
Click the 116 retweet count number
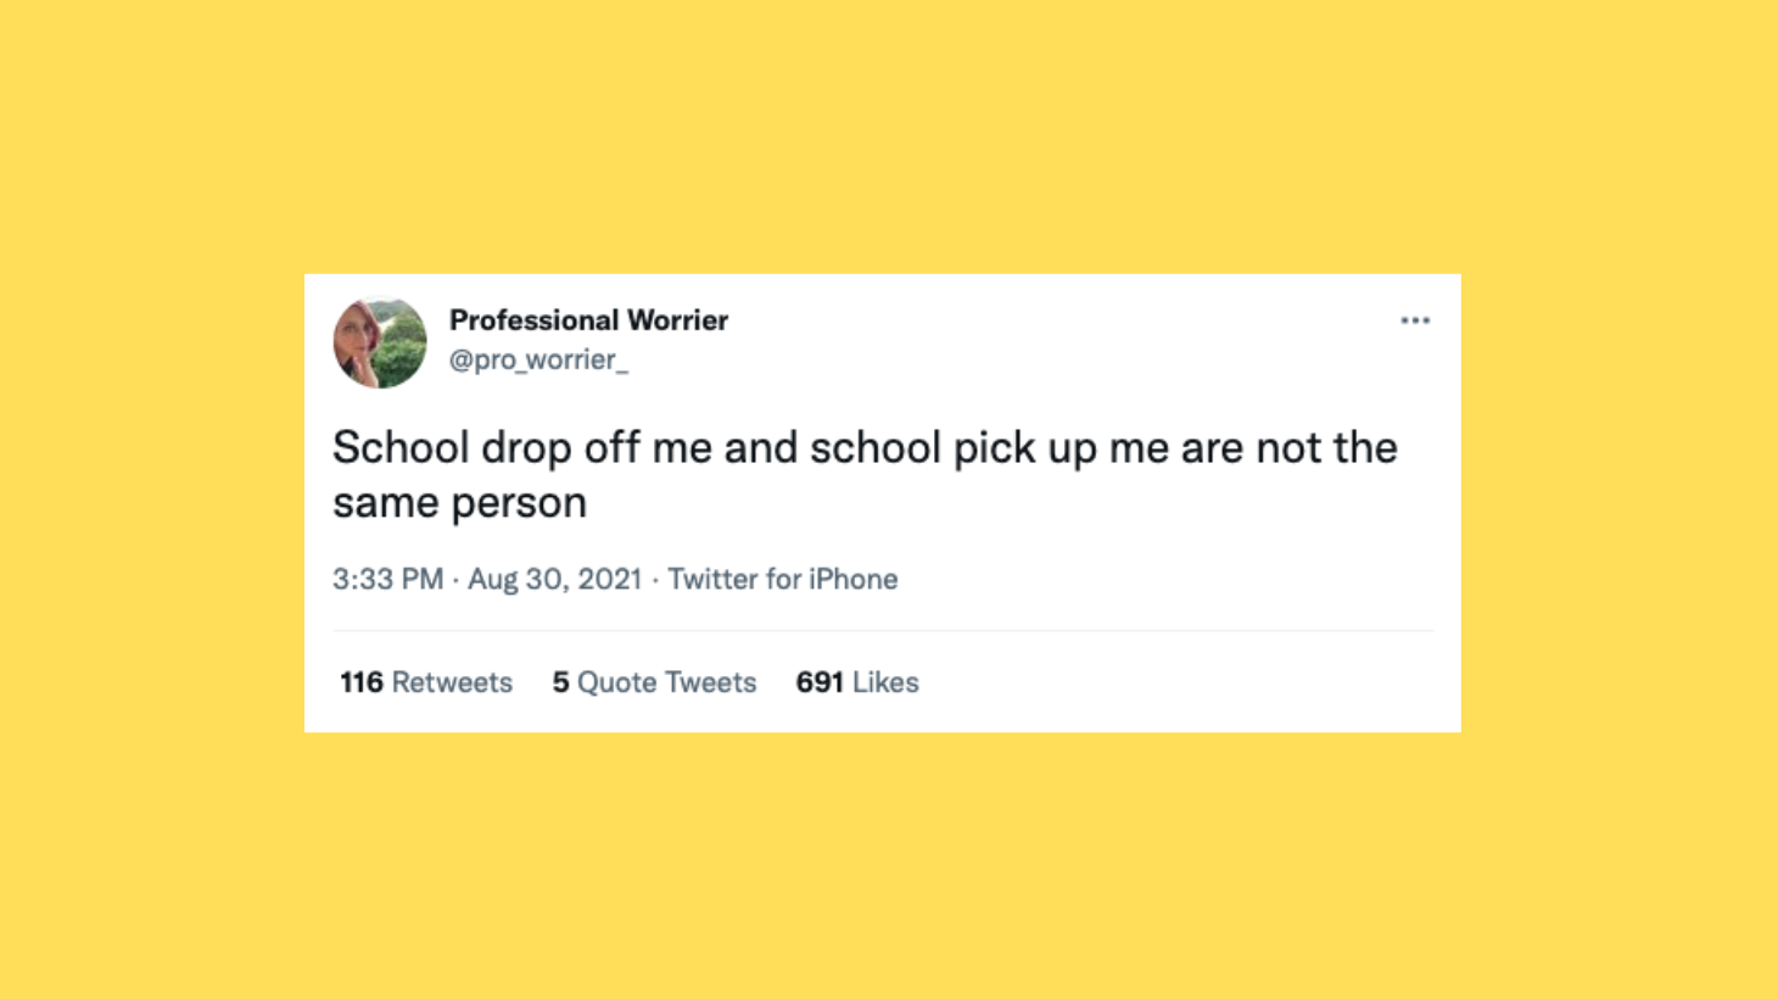pyautogui.click(x=361, y=682)
